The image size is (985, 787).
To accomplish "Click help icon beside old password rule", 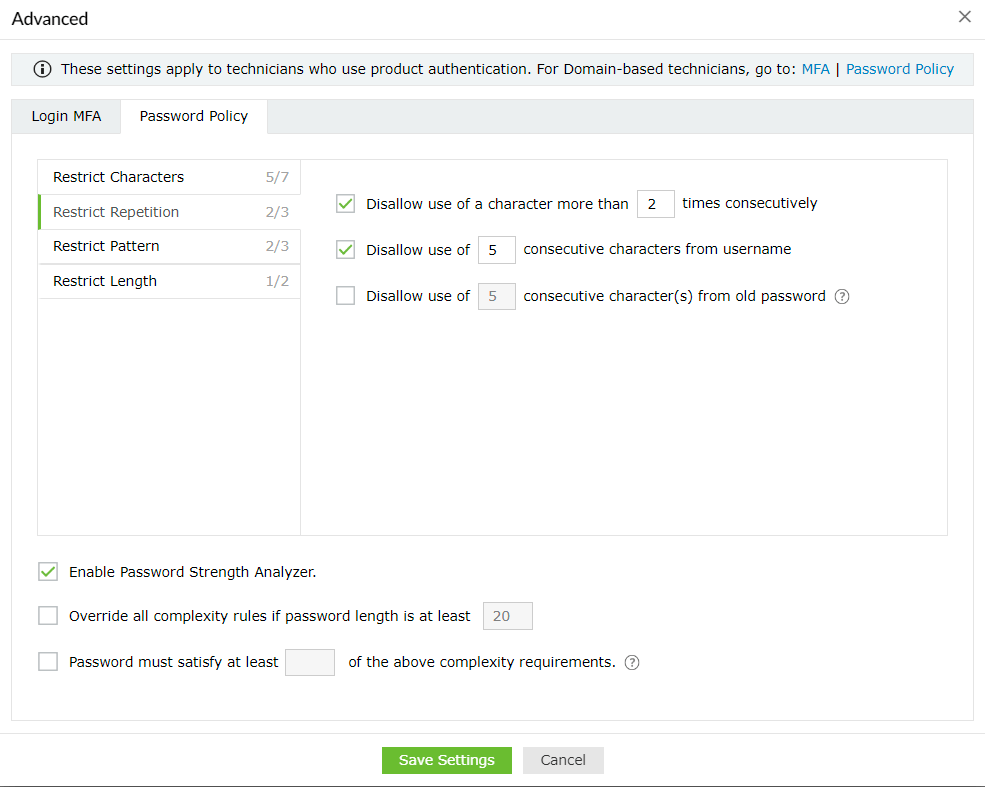I will (x=842, y=296).
